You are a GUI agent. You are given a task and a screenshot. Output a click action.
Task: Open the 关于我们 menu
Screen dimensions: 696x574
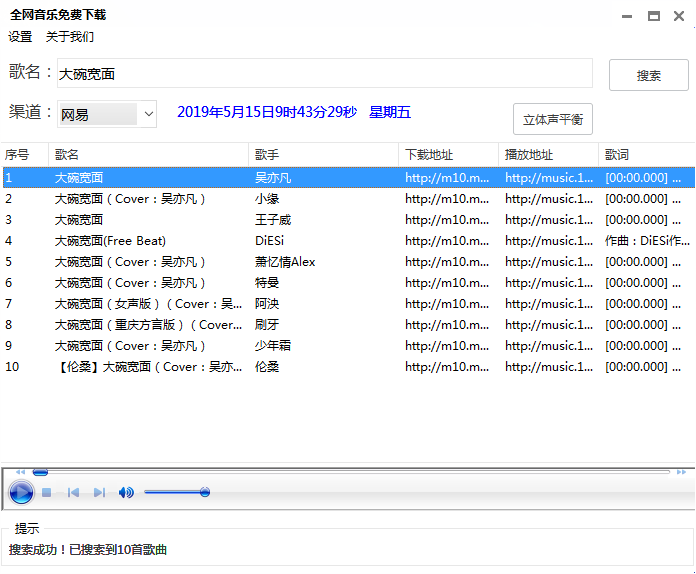tap(70, 37)
